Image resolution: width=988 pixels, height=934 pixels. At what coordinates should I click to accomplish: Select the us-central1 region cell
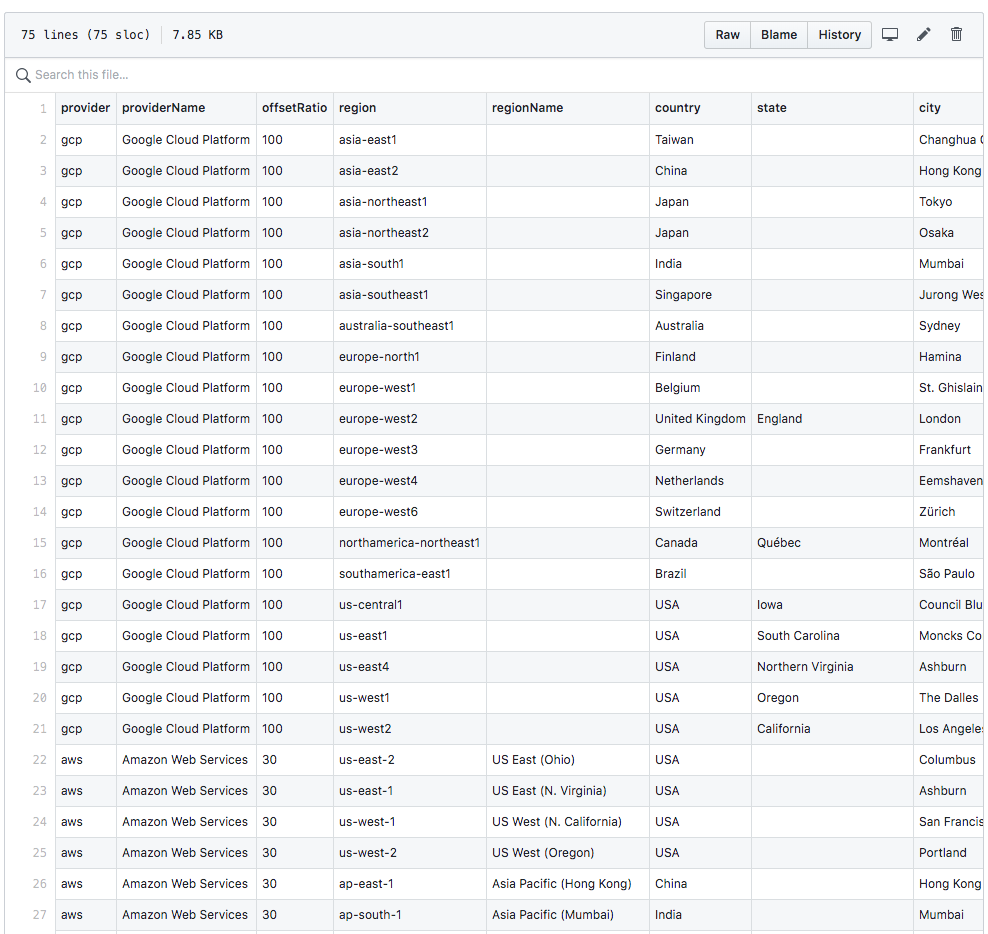coord(410,605)
